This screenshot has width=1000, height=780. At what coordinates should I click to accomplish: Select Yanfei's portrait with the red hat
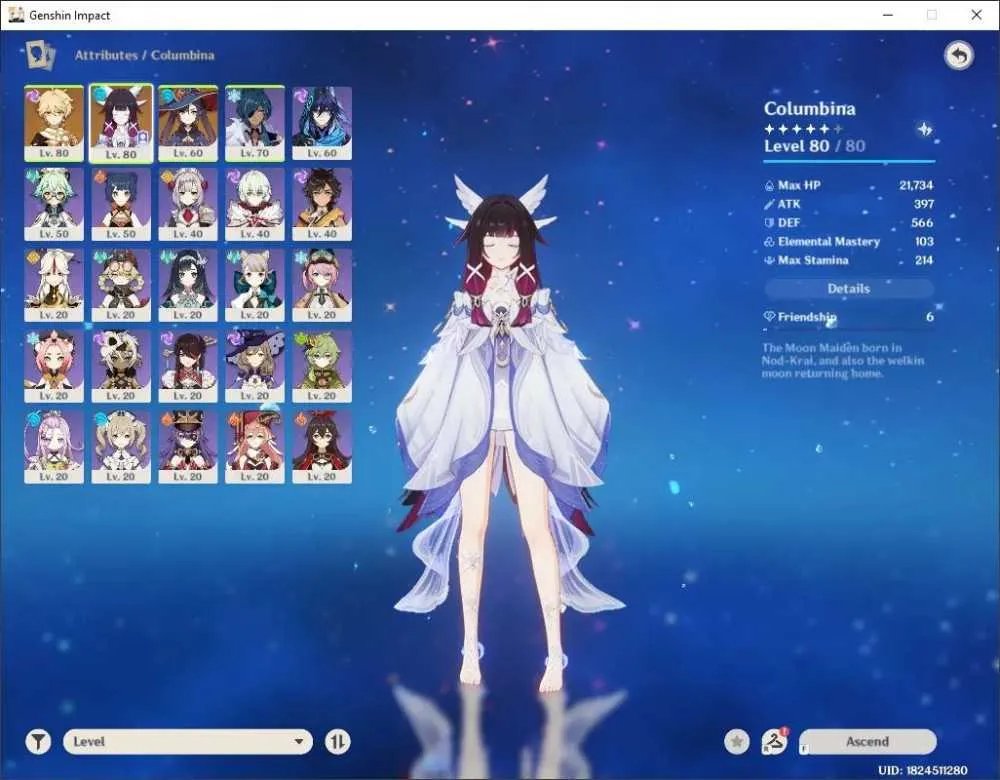pos(255,448)
